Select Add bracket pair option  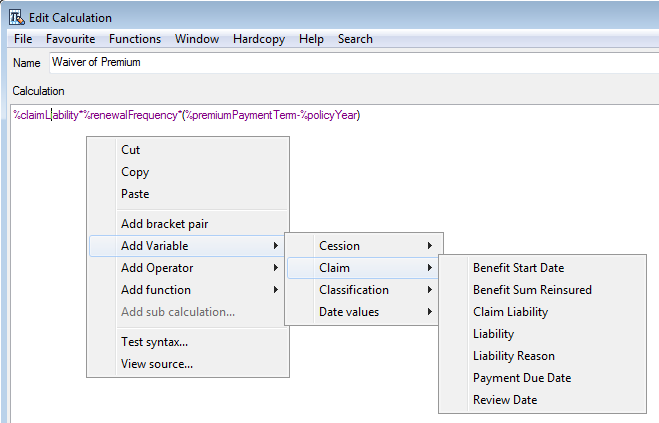pos(164,223)
